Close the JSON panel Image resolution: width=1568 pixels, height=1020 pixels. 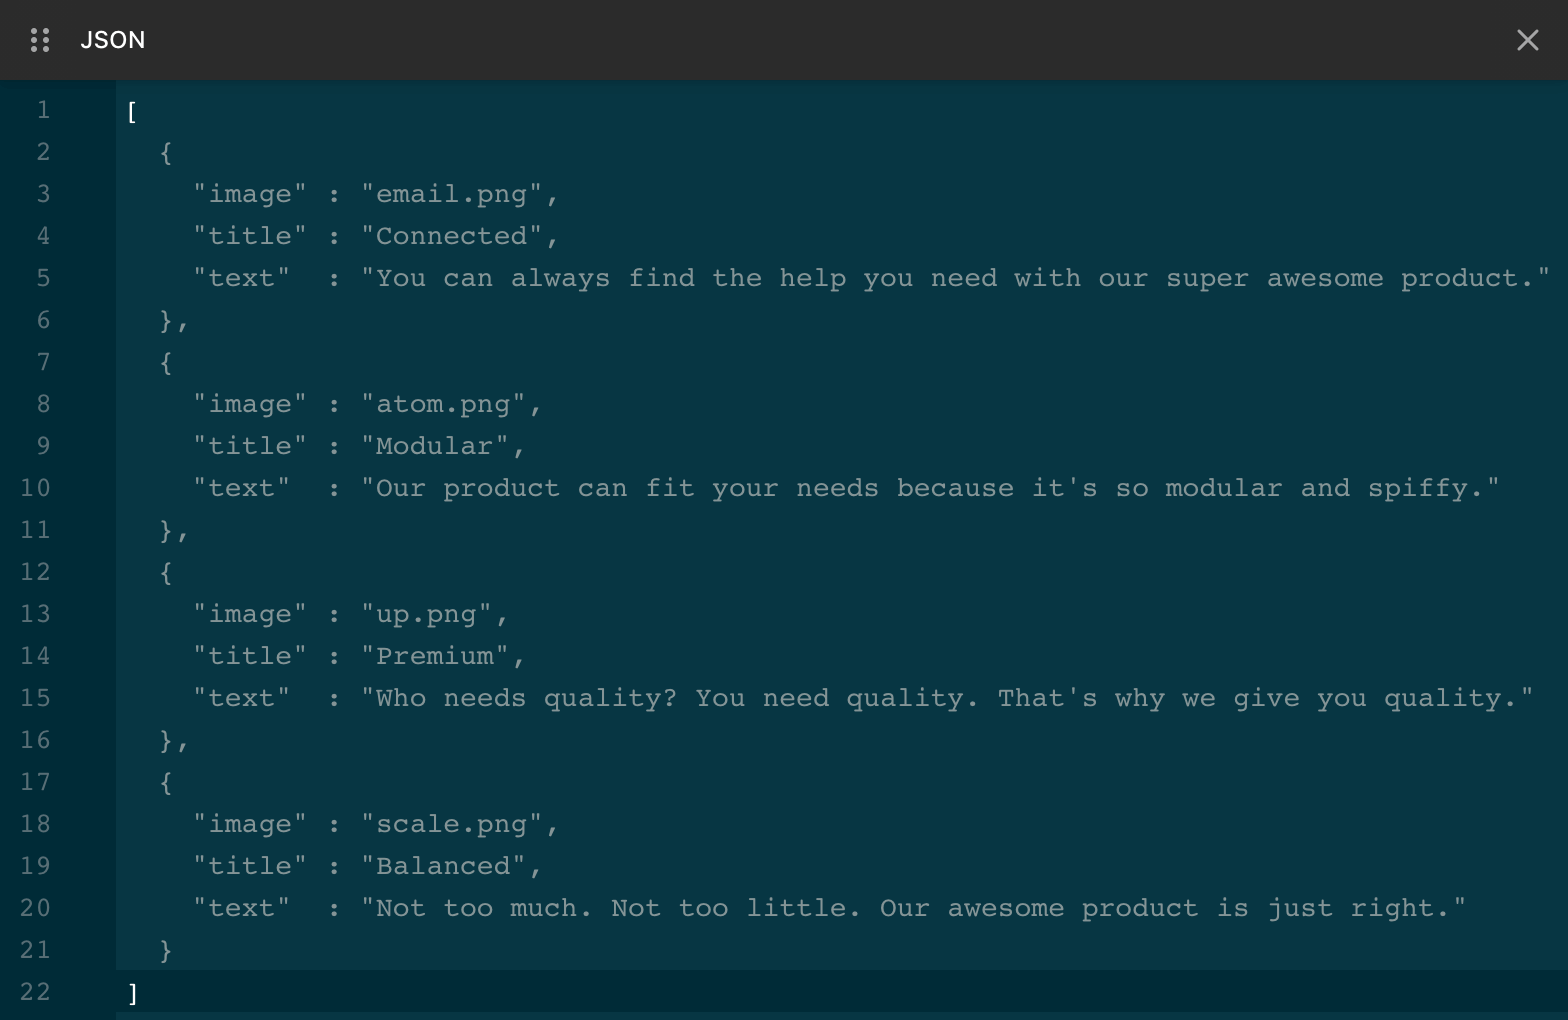(x=1527, y=40)
